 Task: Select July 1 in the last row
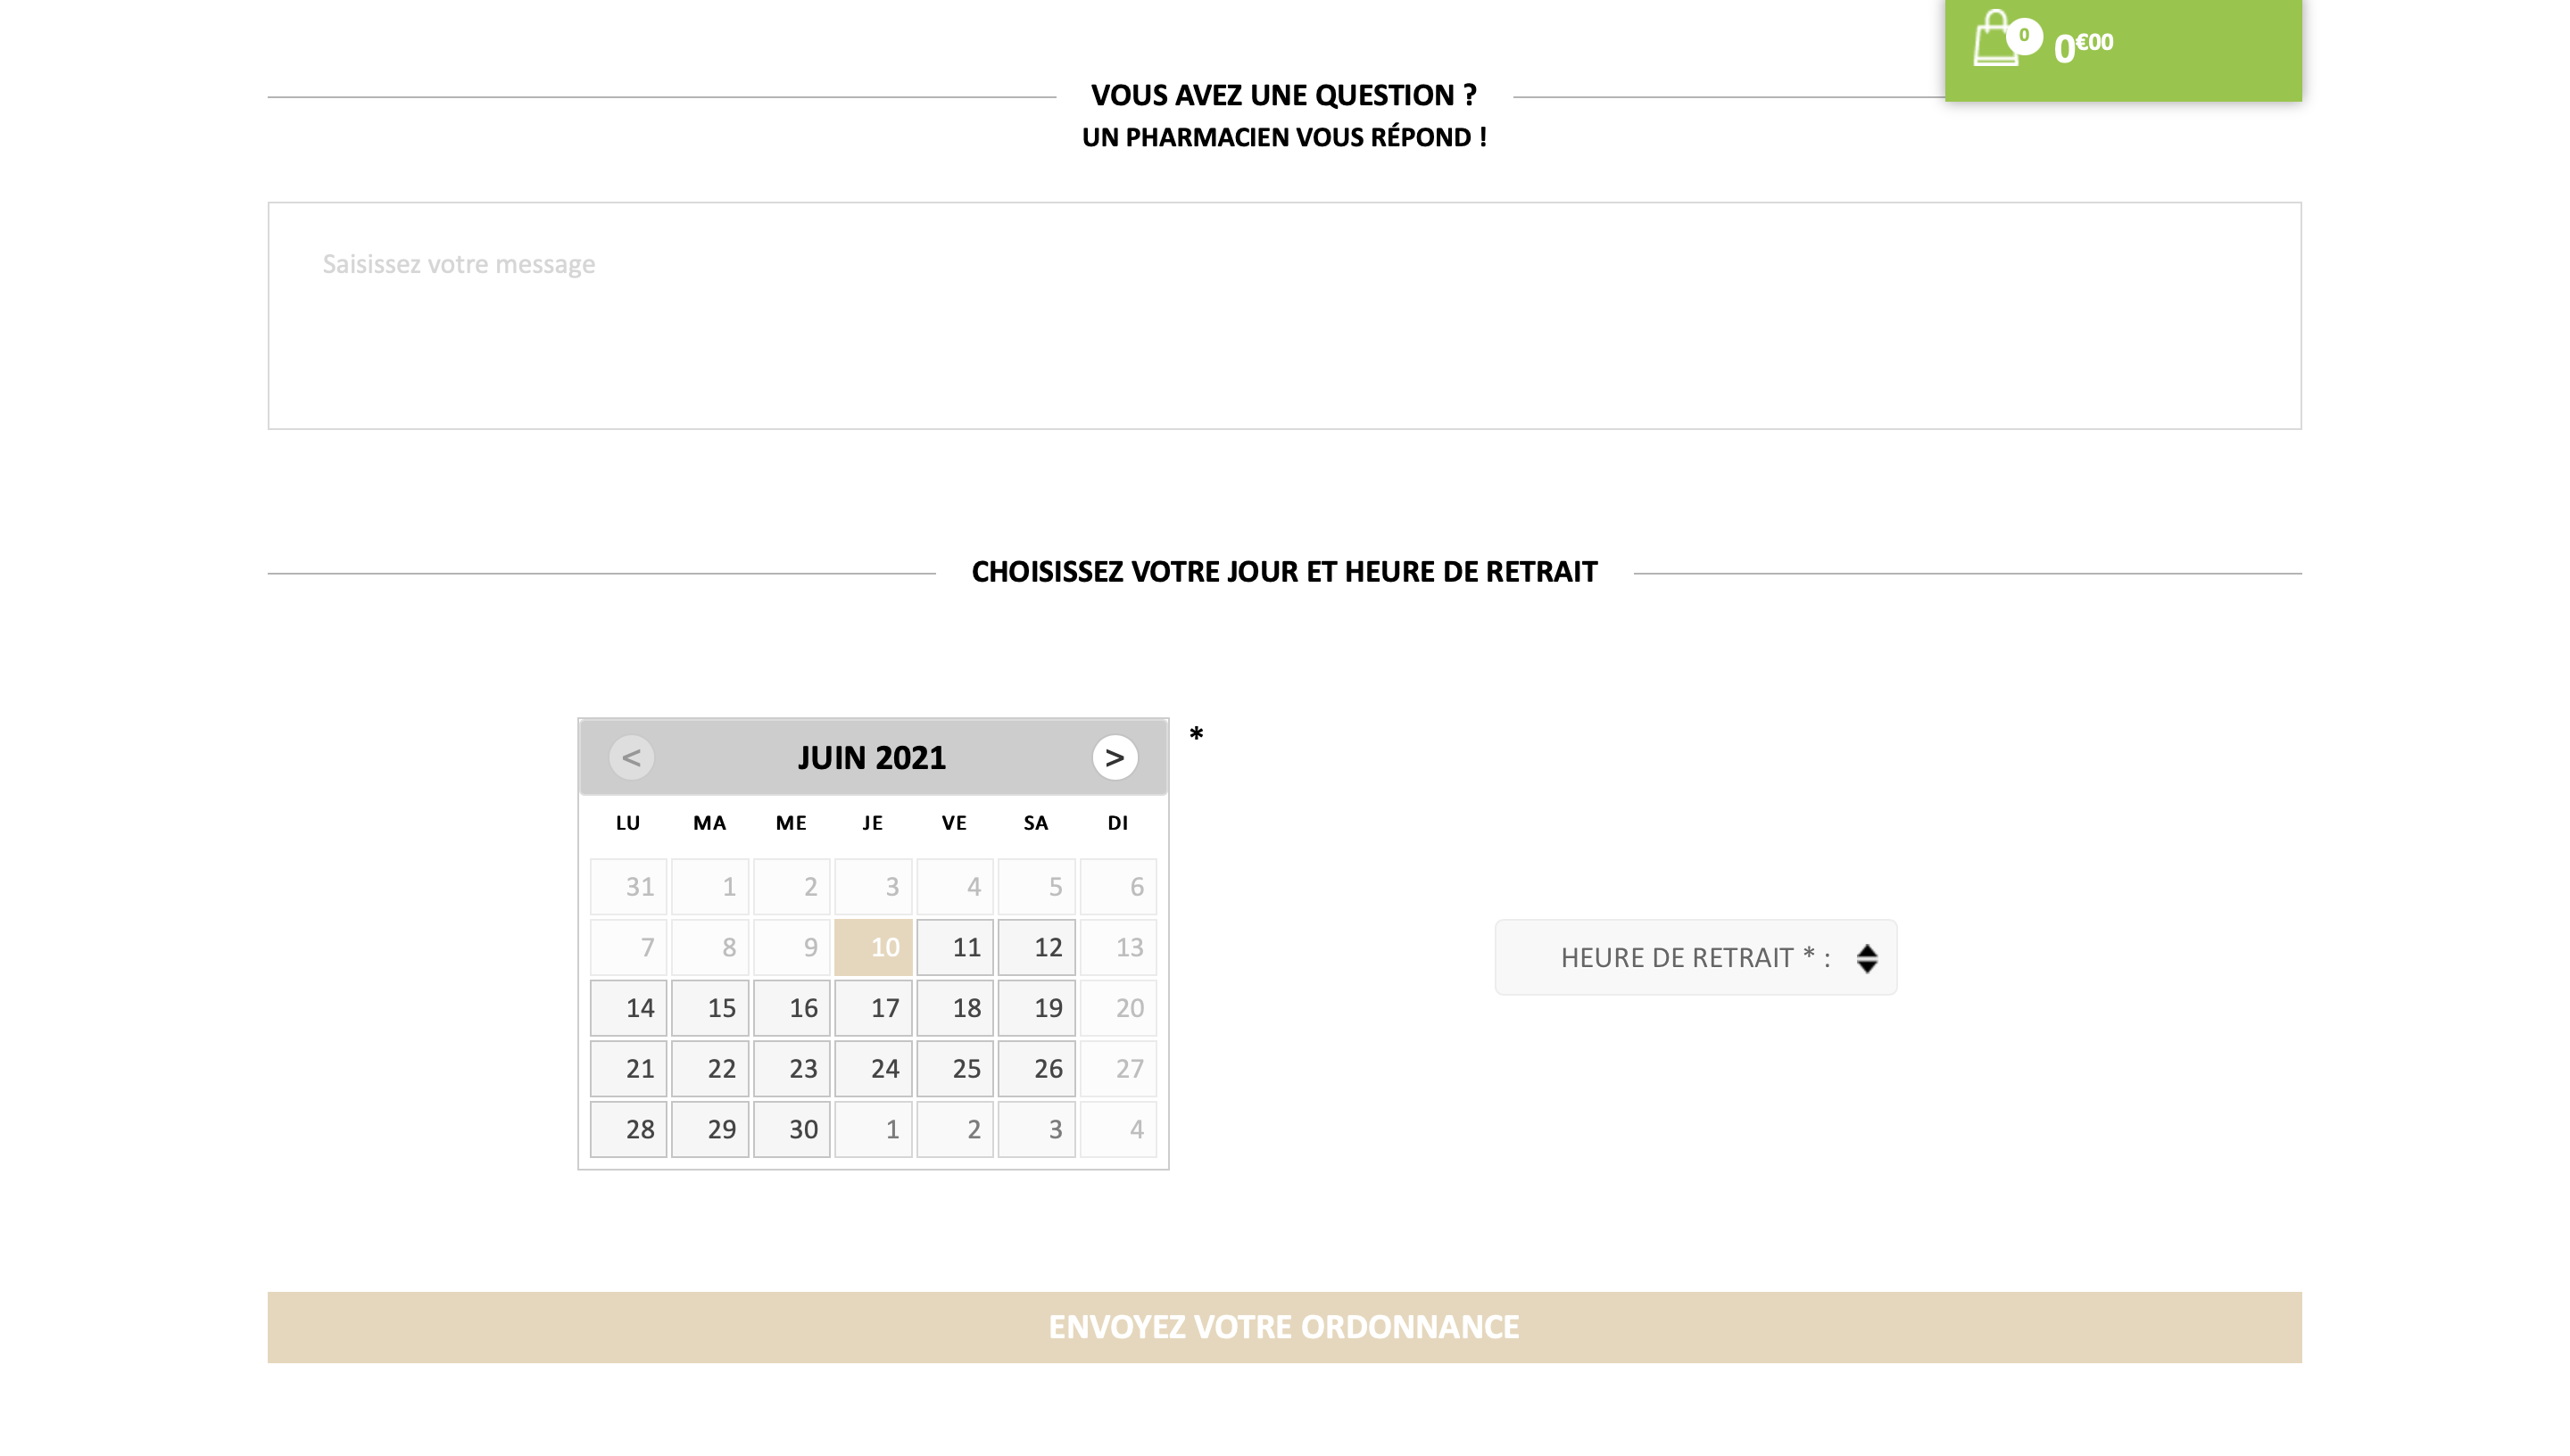point(873,1129)
